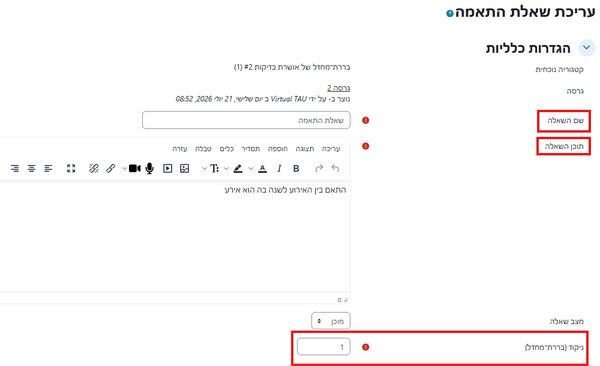Image resolution: width=600 pixels, height=366 pixels.
Task: Click the התאם בין האירוע editor text
Action: [285, 190]
